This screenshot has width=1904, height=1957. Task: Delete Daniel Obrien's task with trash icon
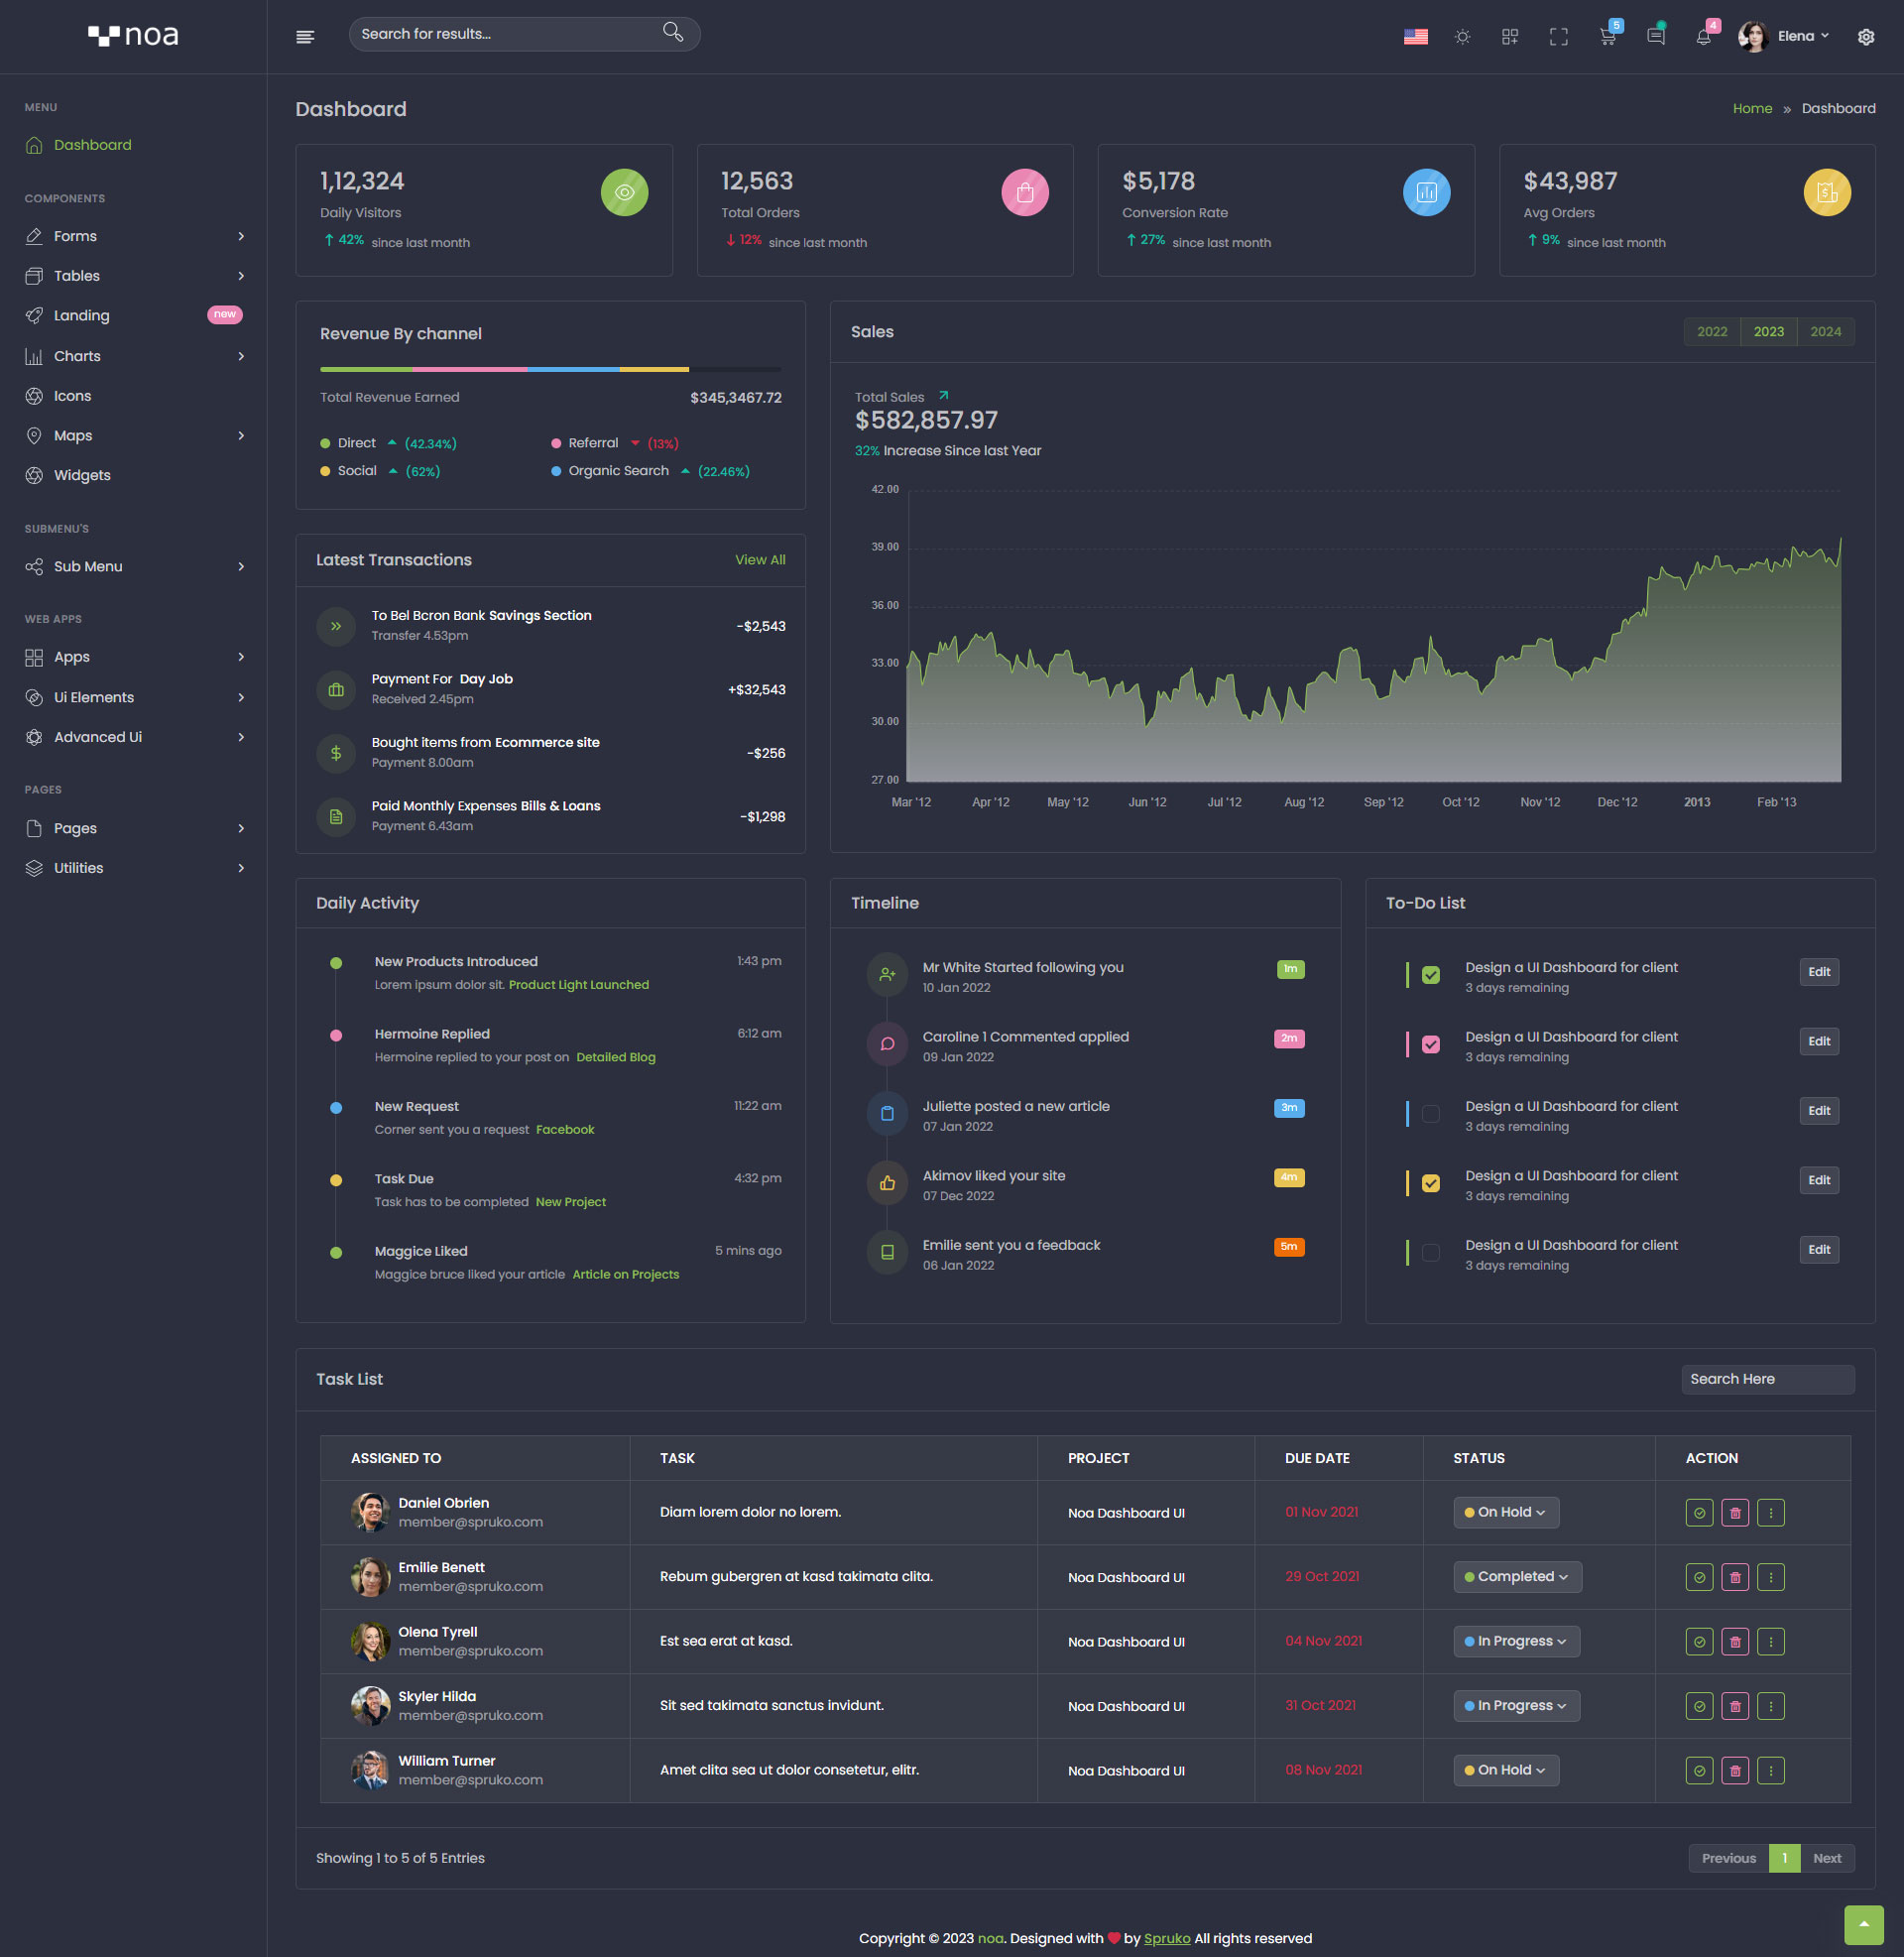[1735, 1513]
